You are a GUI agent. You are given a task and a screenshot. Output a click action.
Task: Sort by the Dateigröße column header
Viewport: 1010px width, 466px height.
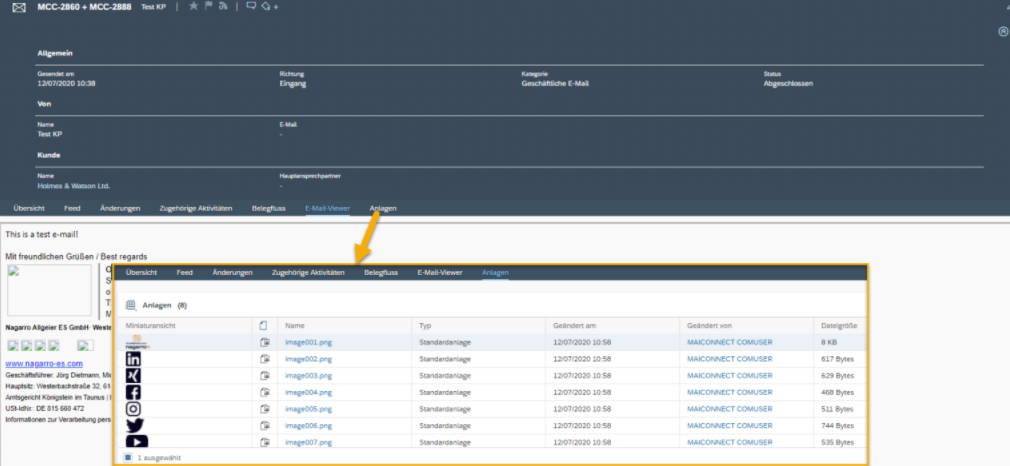coord(836,326)
